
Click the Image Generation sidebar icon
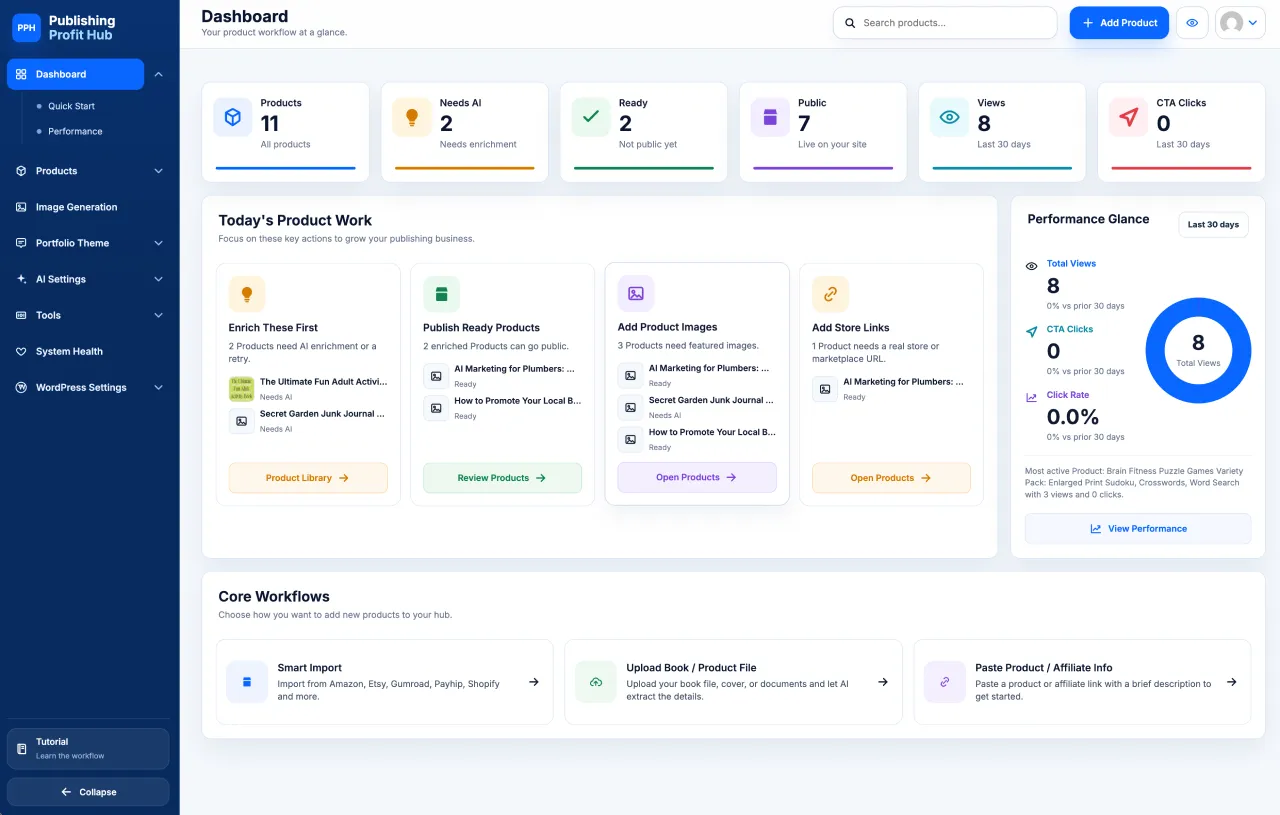21,207
